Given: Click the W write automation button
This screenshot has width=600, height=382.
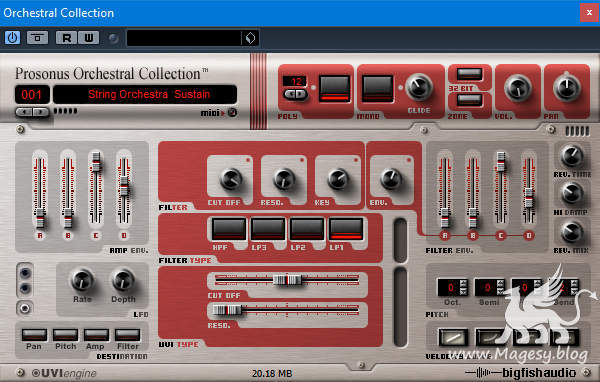Looking at the screenshot, I should pos(88,38).
